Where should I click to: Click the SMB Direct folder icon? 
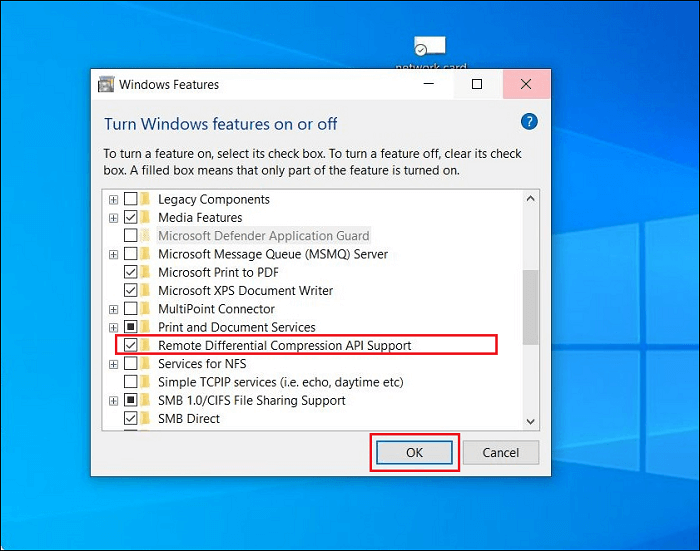coord(147,419)
